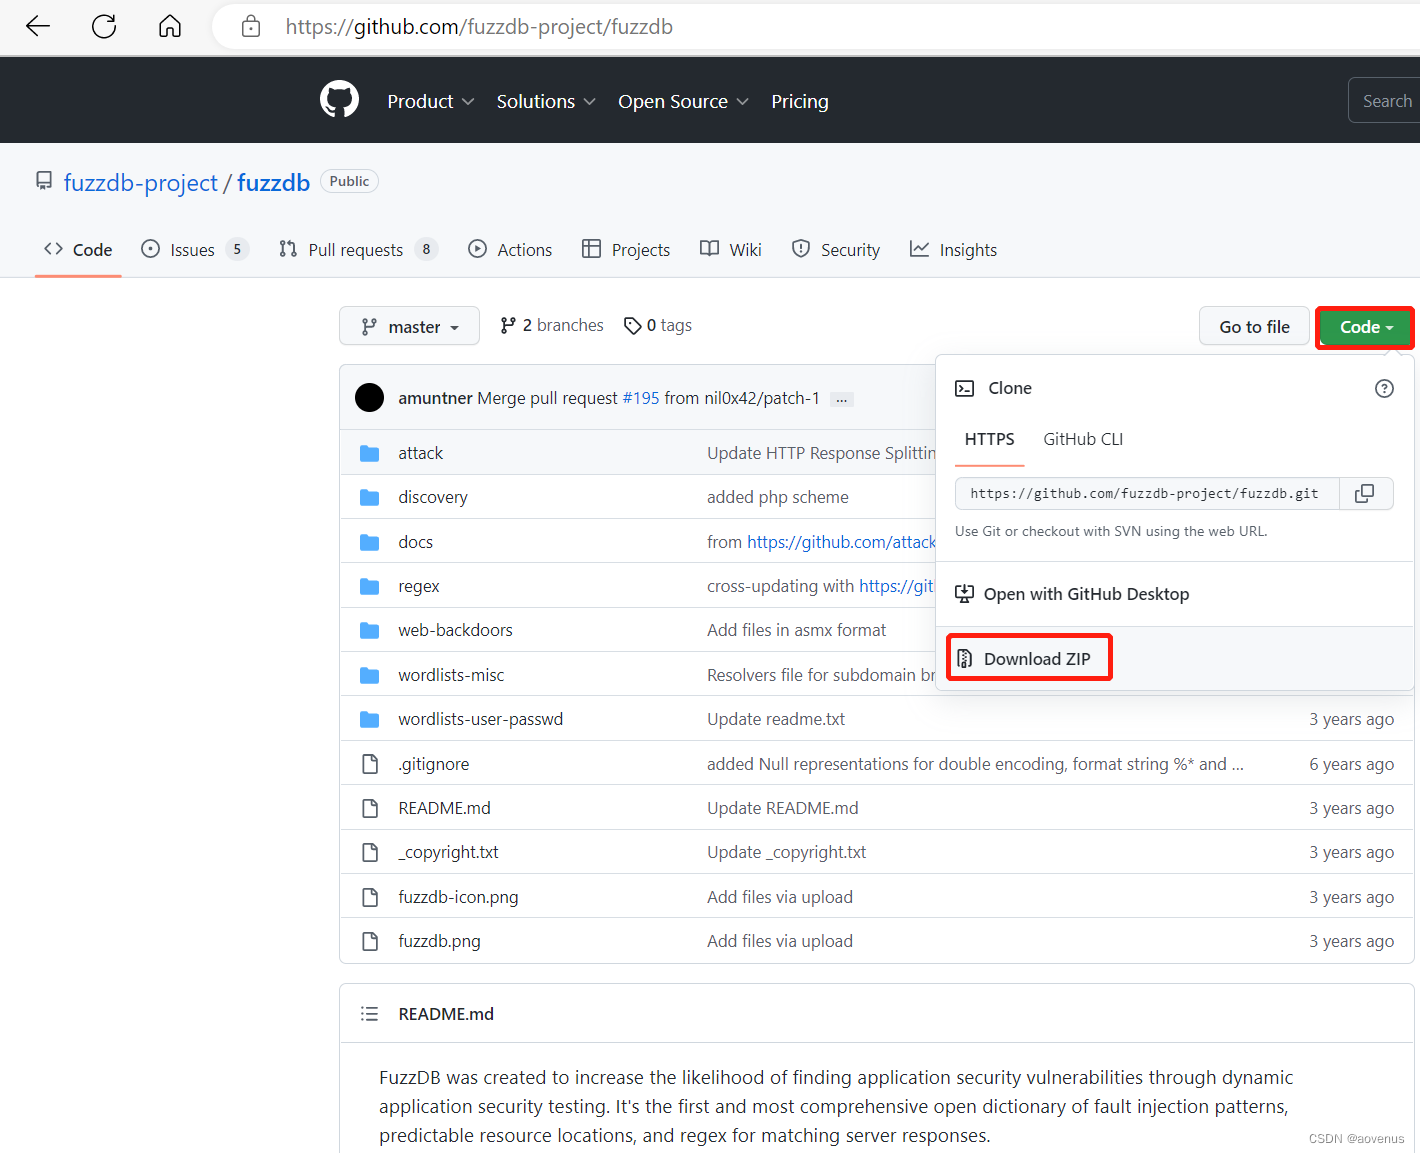Viewport: 1420px width, 1153px height.
Task: Open pull request #195 link
Action: click(x=641, y=398)
